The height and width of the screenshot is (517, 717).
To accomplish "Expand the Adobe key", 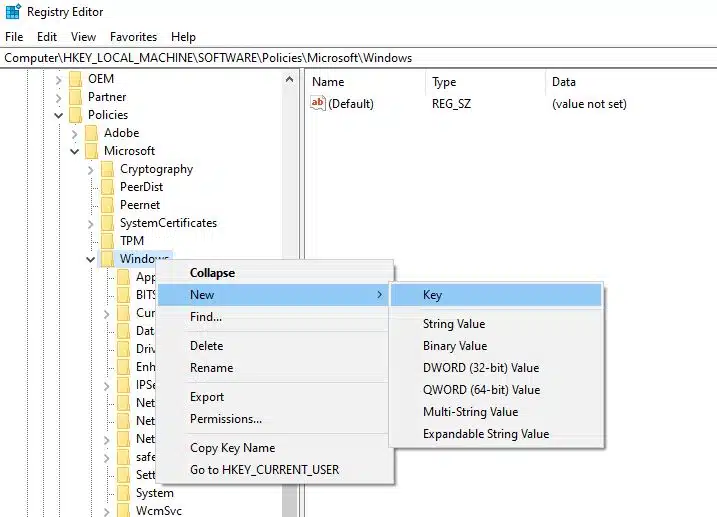I will point(75,133).
